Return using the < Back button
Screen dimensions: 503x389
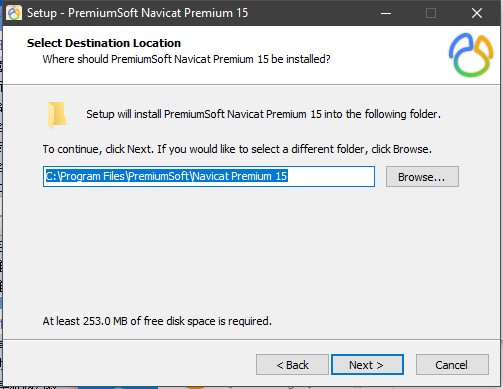pyautogui.click(x=292, y=365)
